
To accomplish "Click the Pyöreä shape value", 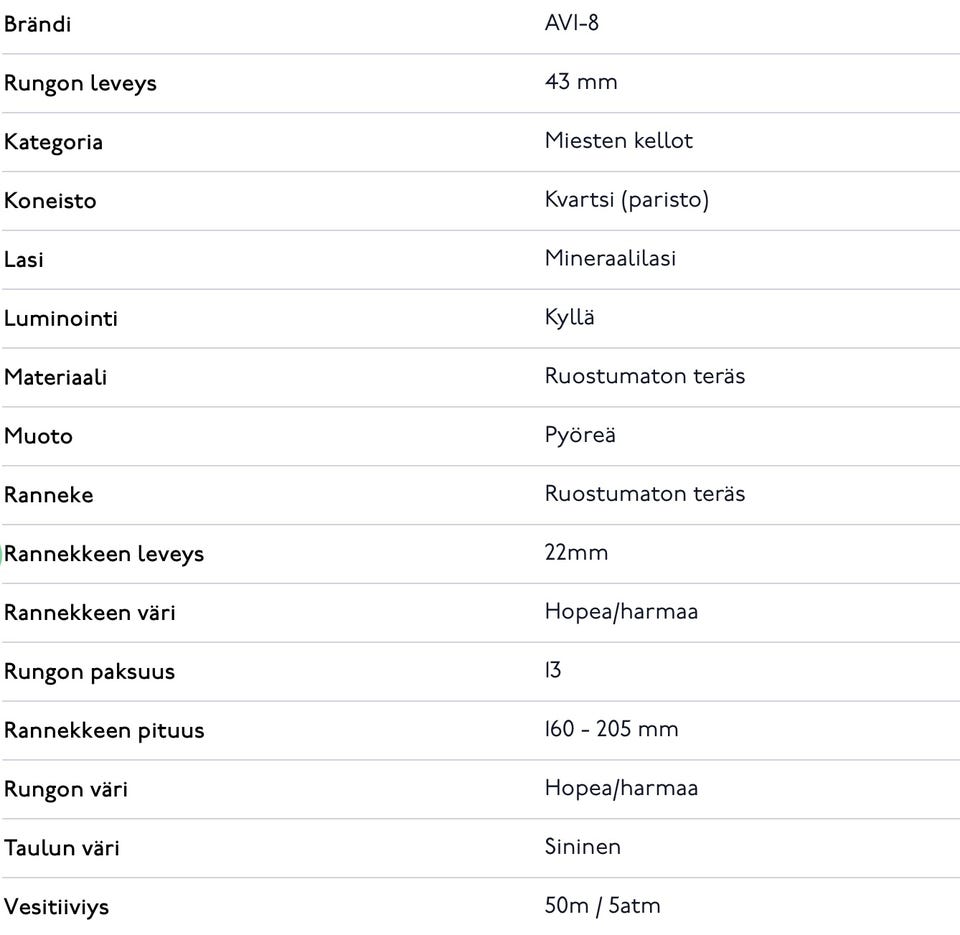I will tap(580, 436).
